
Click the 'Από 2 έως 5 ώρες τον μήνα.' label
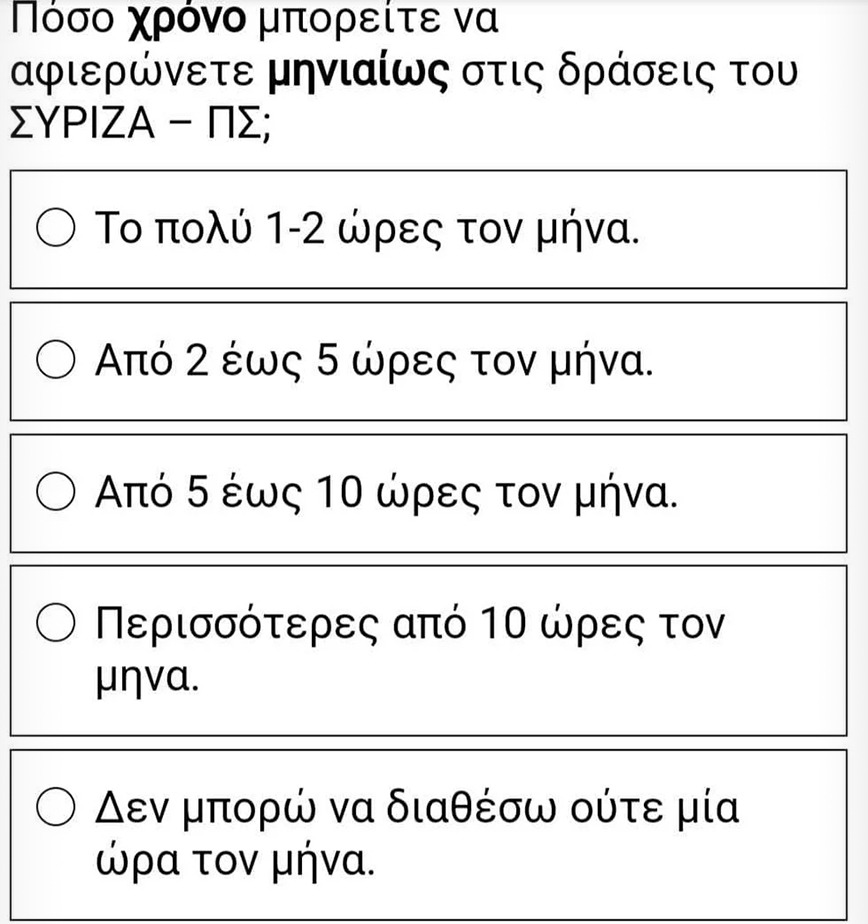[x=374, y=360]
